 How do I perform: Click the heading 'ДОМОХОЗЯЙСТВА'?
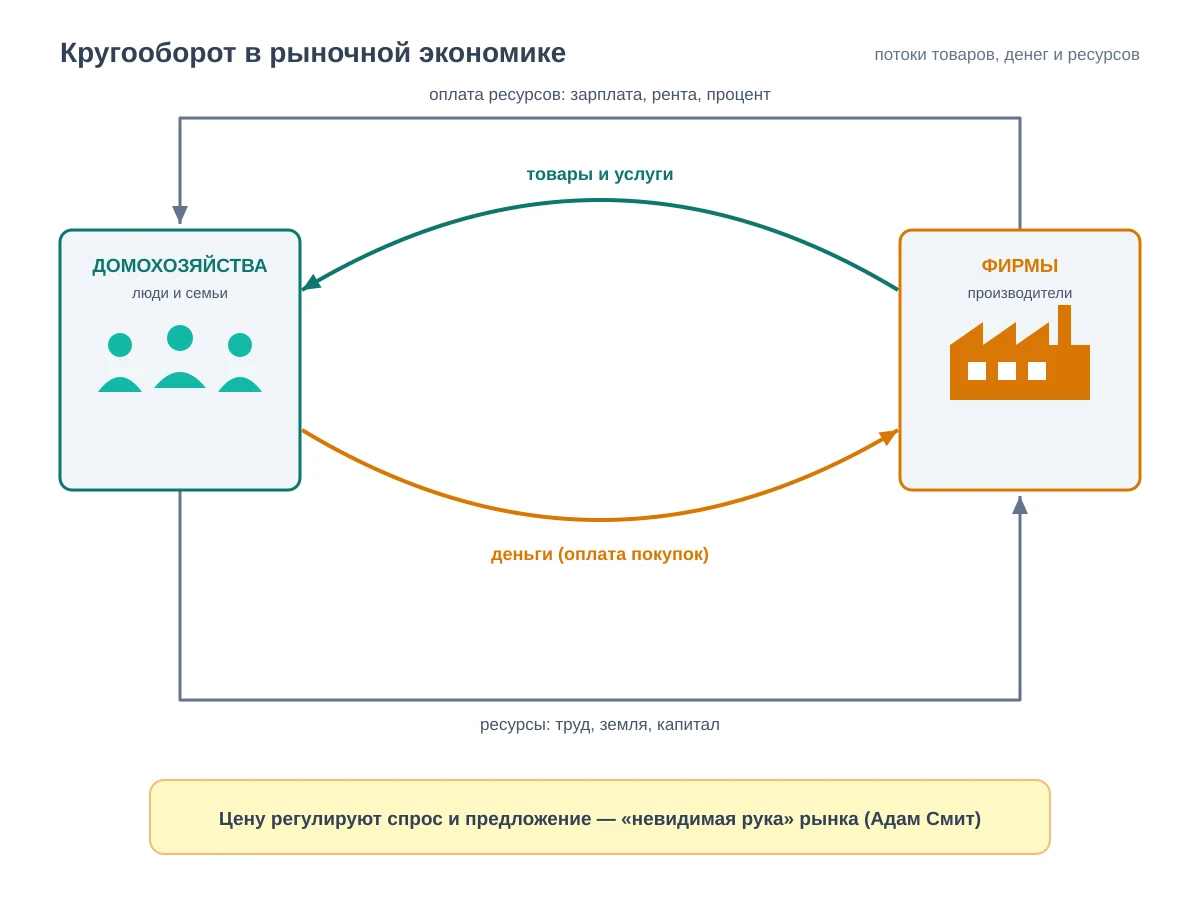[x=180, y=266]
